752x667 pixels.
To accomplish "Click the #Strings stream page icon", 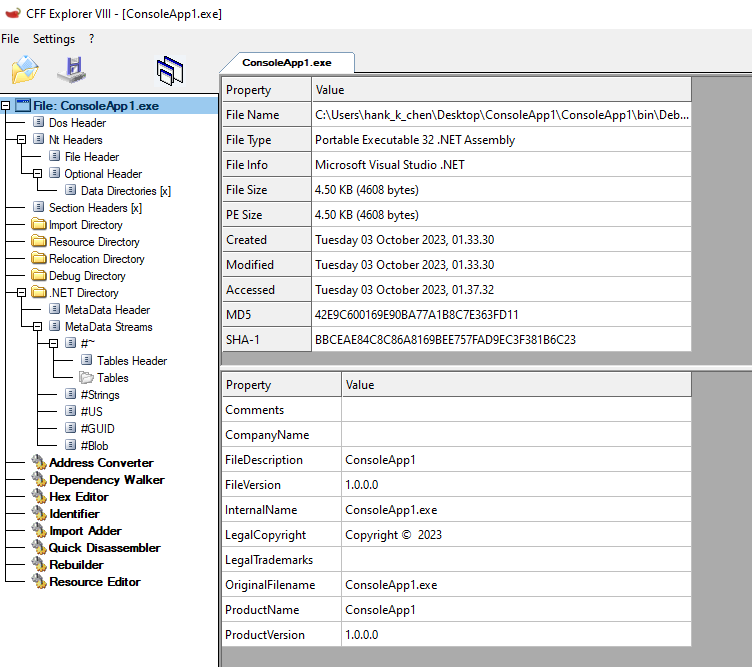I will [70, 394].
